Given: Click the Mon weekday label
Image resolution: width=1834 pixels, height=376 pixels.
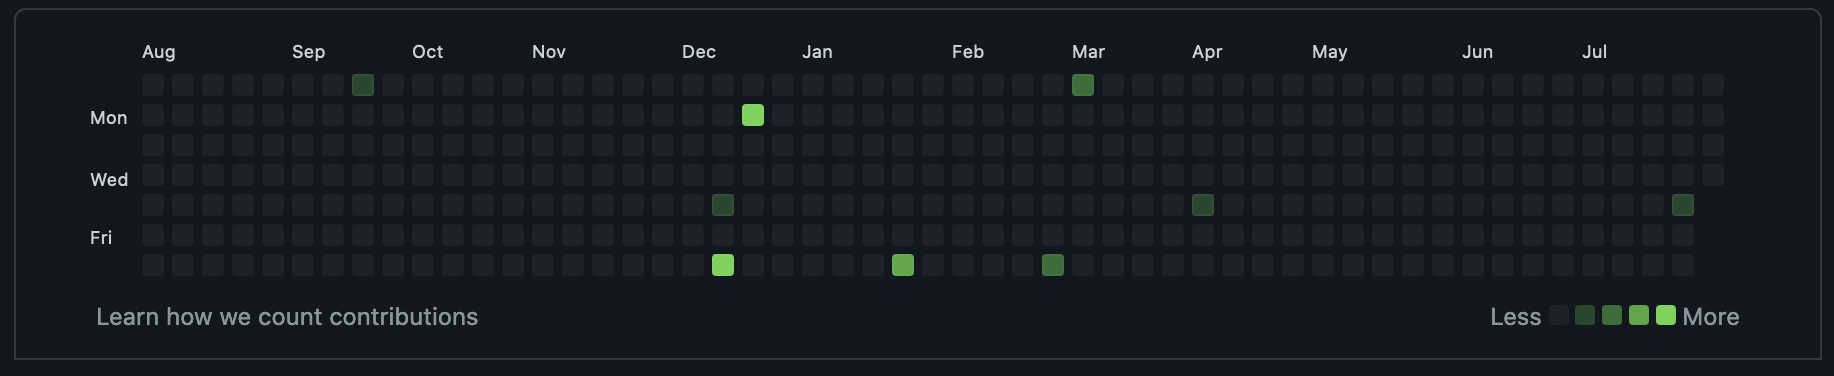Looking at the screenshot, I should coord(109,118).
